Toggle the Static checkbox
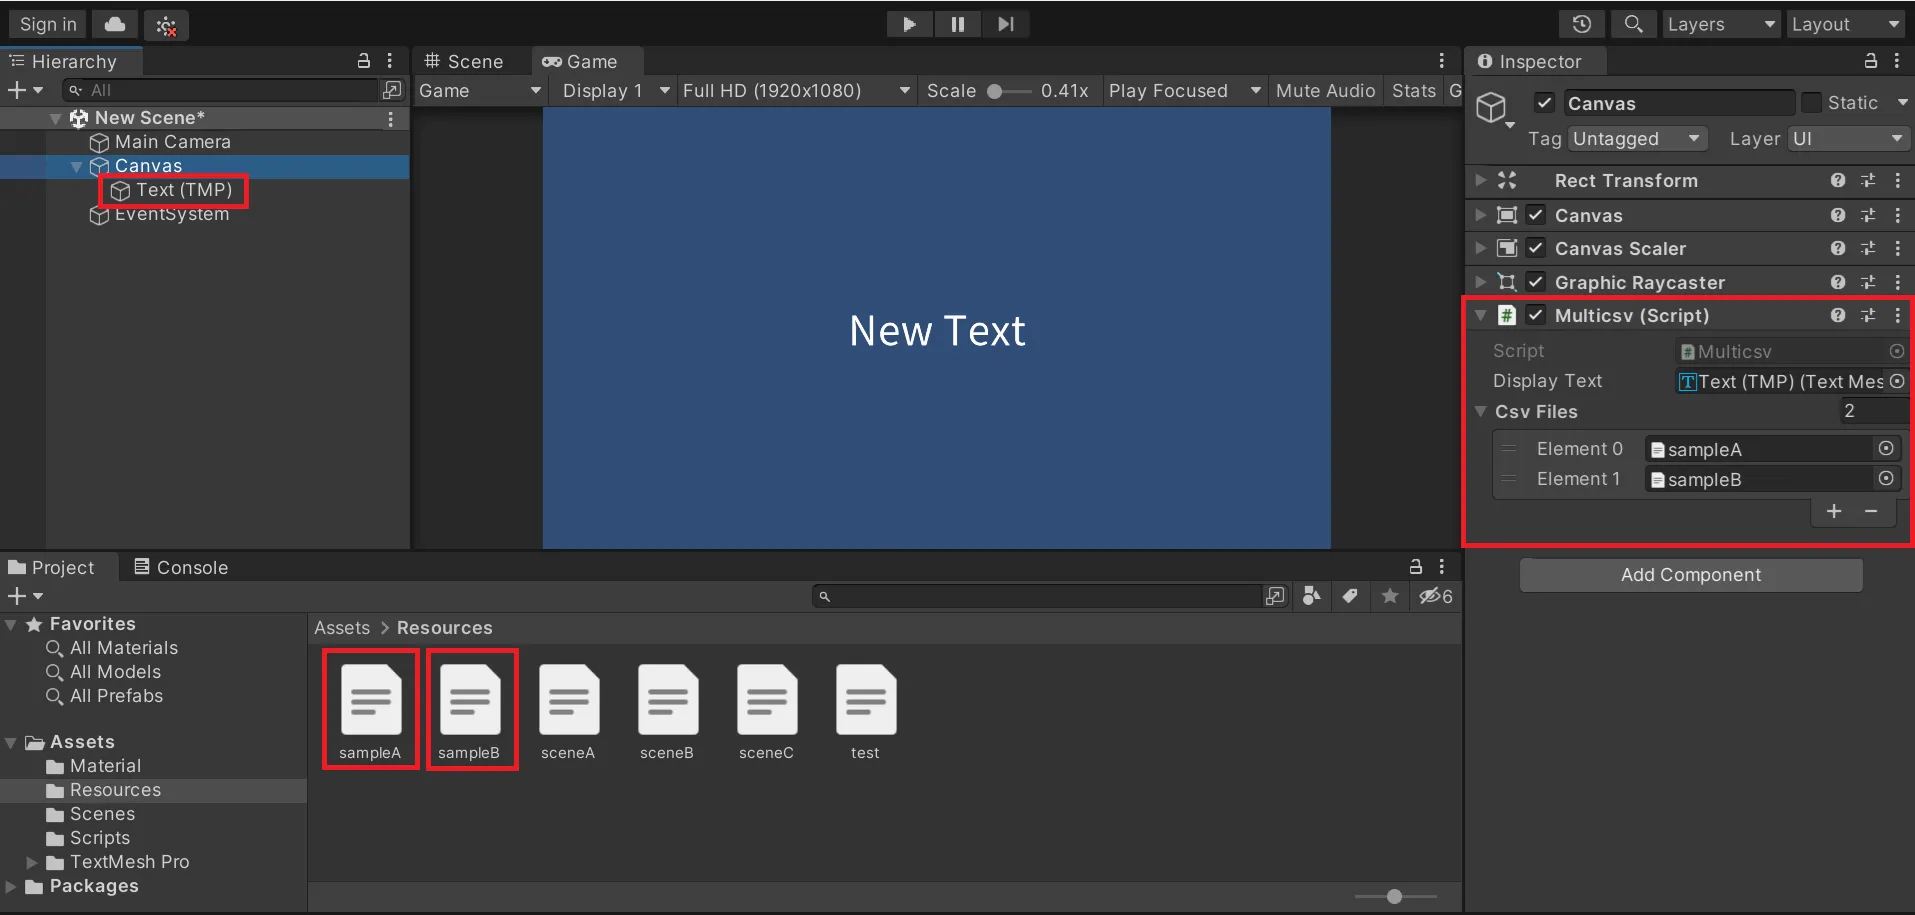The width and height of the screenshot is (1915, 915). tap(1811, 103)
